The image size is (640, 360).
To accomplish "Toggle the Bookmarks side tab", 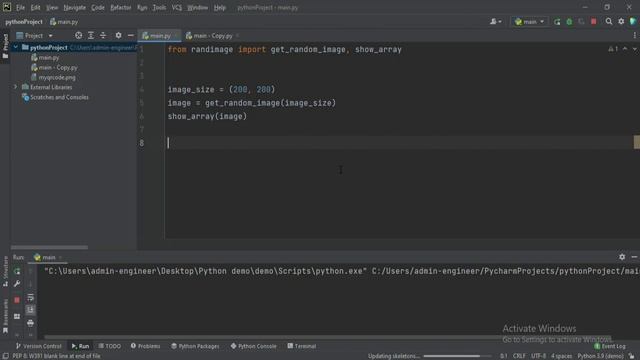I will [5, 316].
